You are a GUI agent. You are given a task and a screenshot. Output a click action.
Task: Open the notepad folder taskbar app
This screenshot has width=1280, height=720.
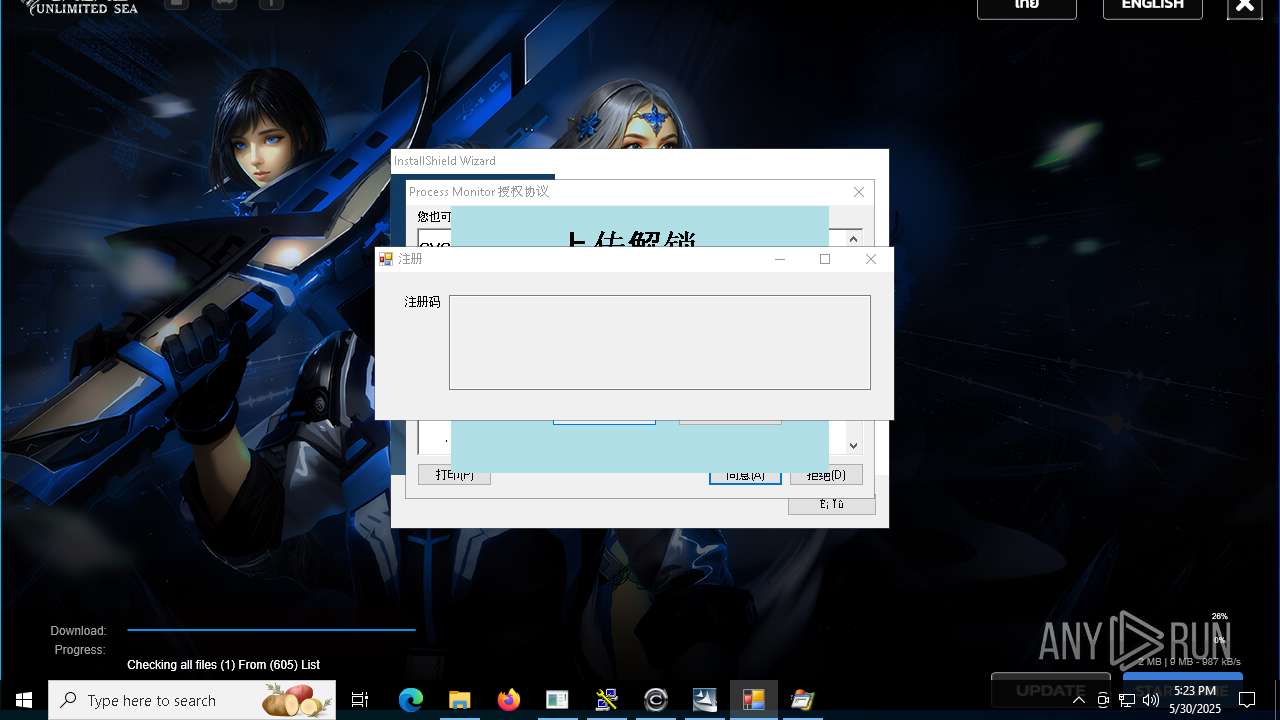click(x=803, y=700)
